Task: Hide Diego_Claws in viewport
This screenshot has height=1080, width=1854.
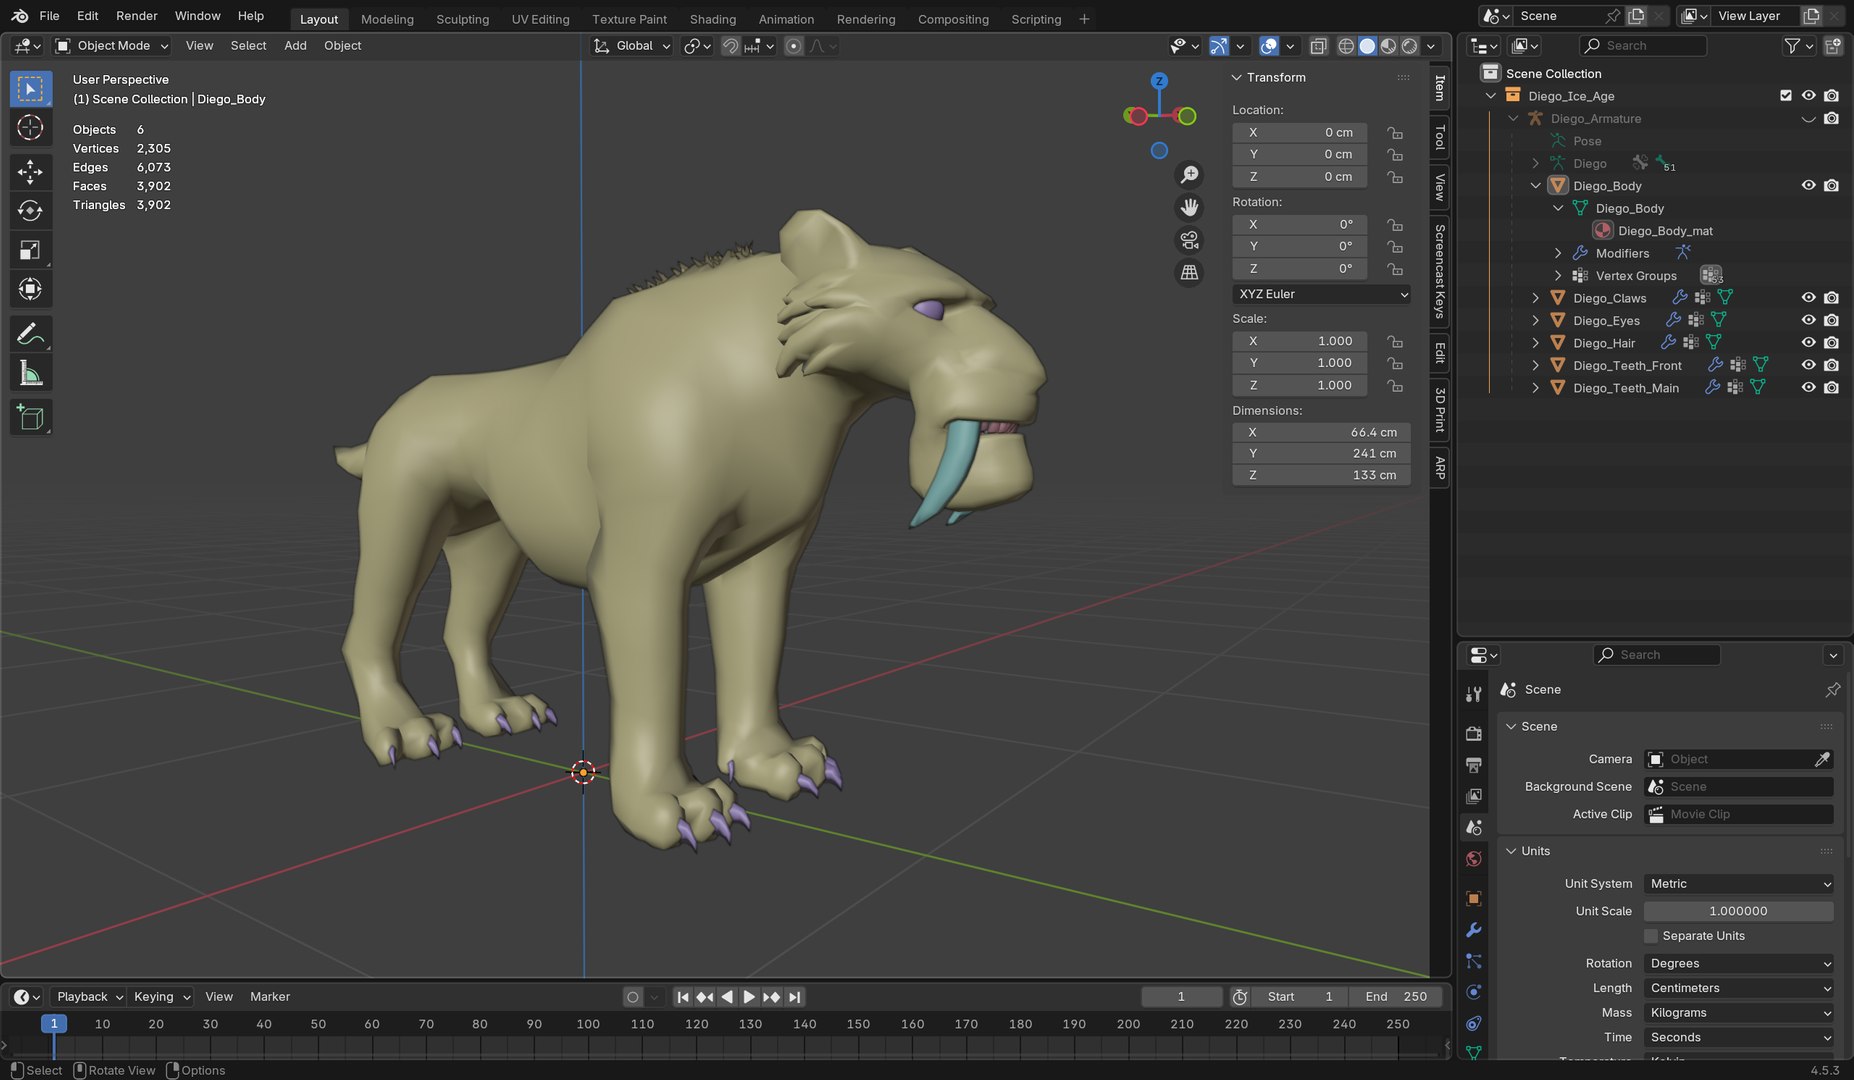Action: 1808,298
